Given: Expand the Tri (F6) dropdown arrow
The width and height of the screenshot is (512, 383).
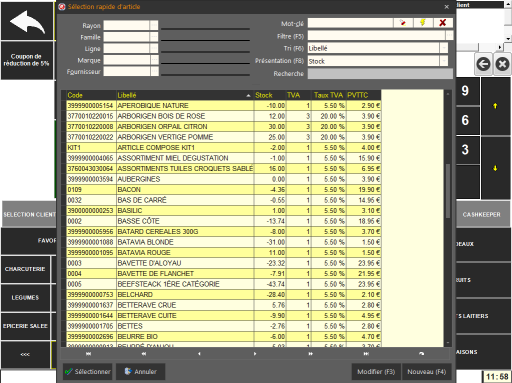Looking at the screenshot, I should point(444,48).
